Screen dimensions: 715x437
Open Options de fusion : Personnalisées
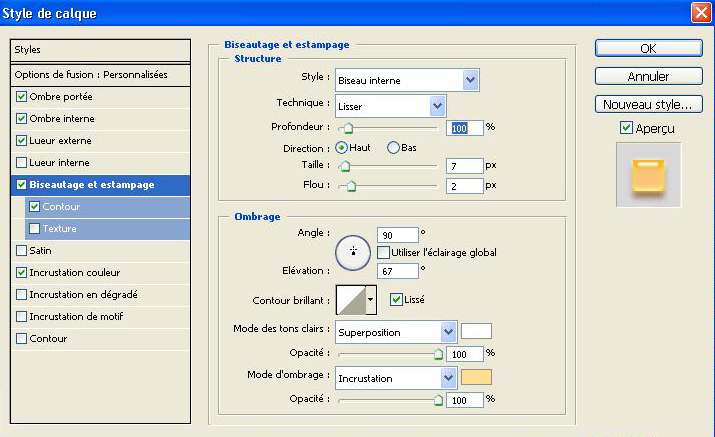click(x=100, y=74)
